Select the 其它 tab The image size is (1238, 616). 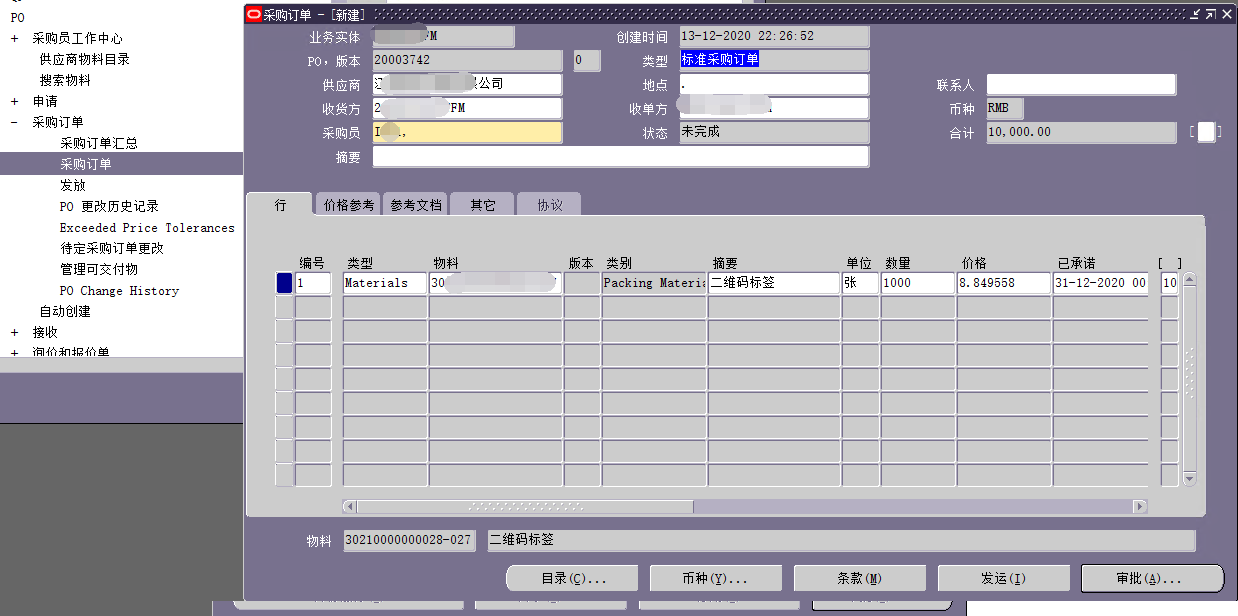[481, 203]
